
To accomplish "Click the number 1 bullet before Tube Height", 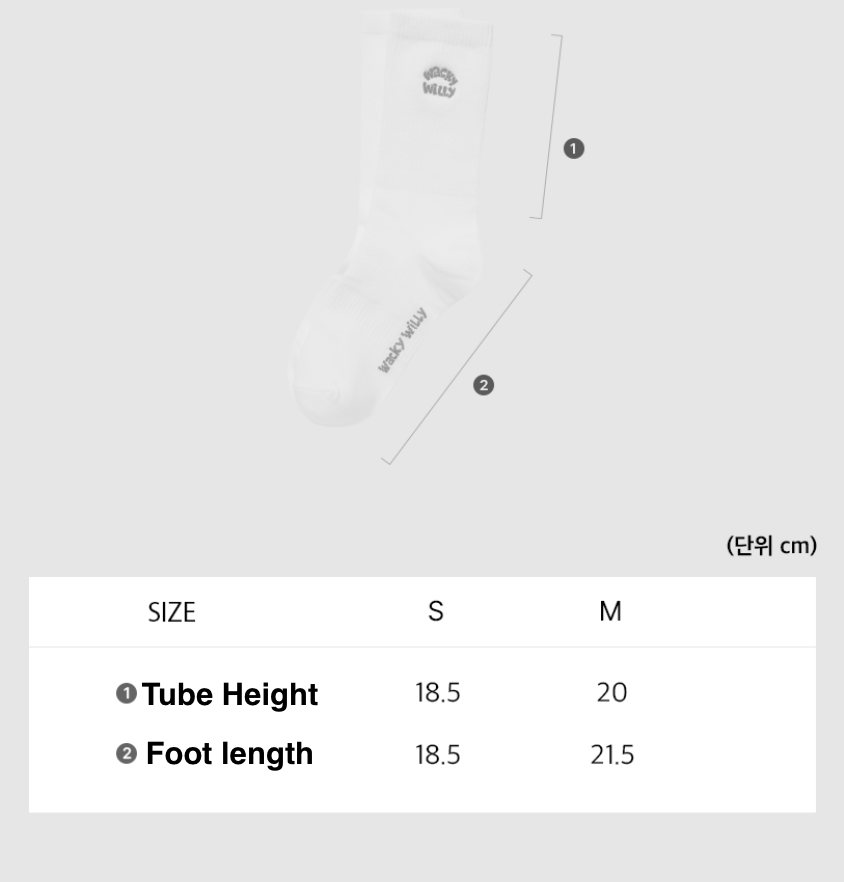I will click(x=126, y=693).
